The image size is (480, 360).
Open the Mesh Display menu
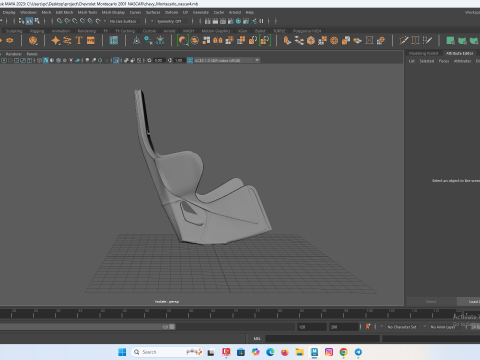click(113, 12)
